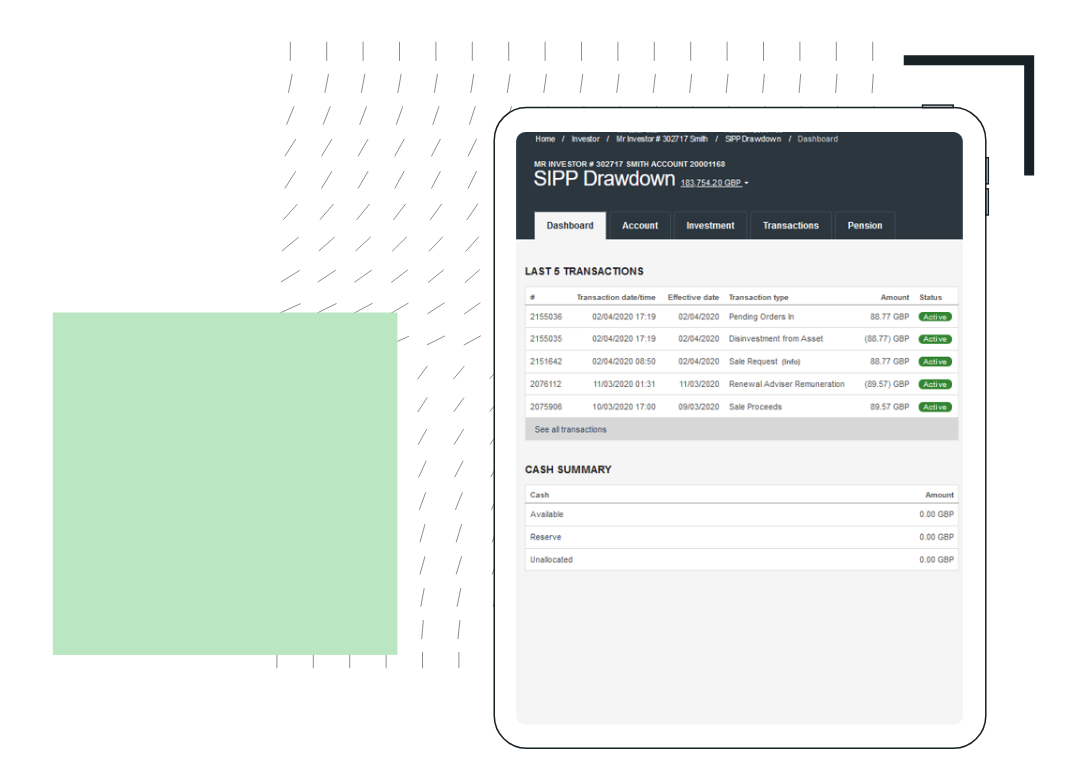Click the 89.57 GBP Sale Proceeds amount
1082x784 pixels.
(889, 407)
